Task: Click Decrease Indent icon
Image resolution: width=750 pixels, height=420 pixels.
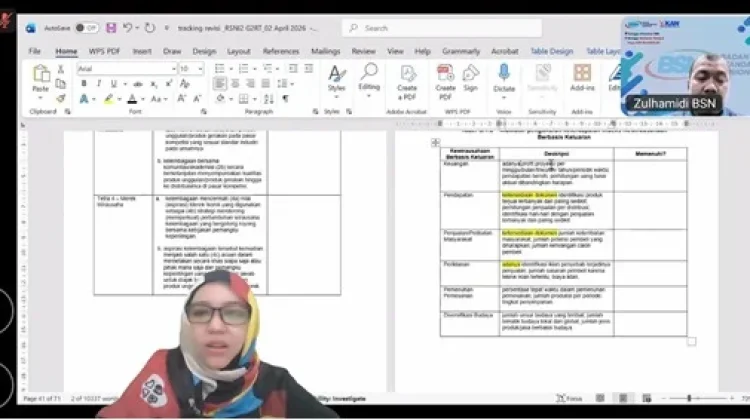Action: (293, 69)
